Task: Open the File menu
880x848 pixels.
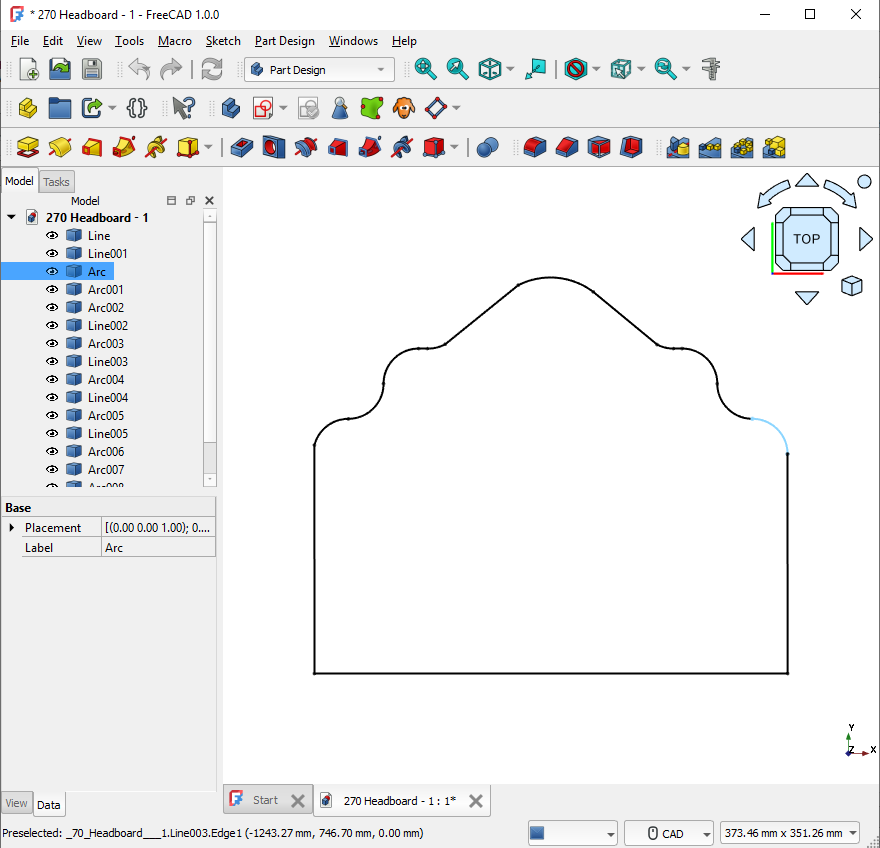Action: pos(20,41)
